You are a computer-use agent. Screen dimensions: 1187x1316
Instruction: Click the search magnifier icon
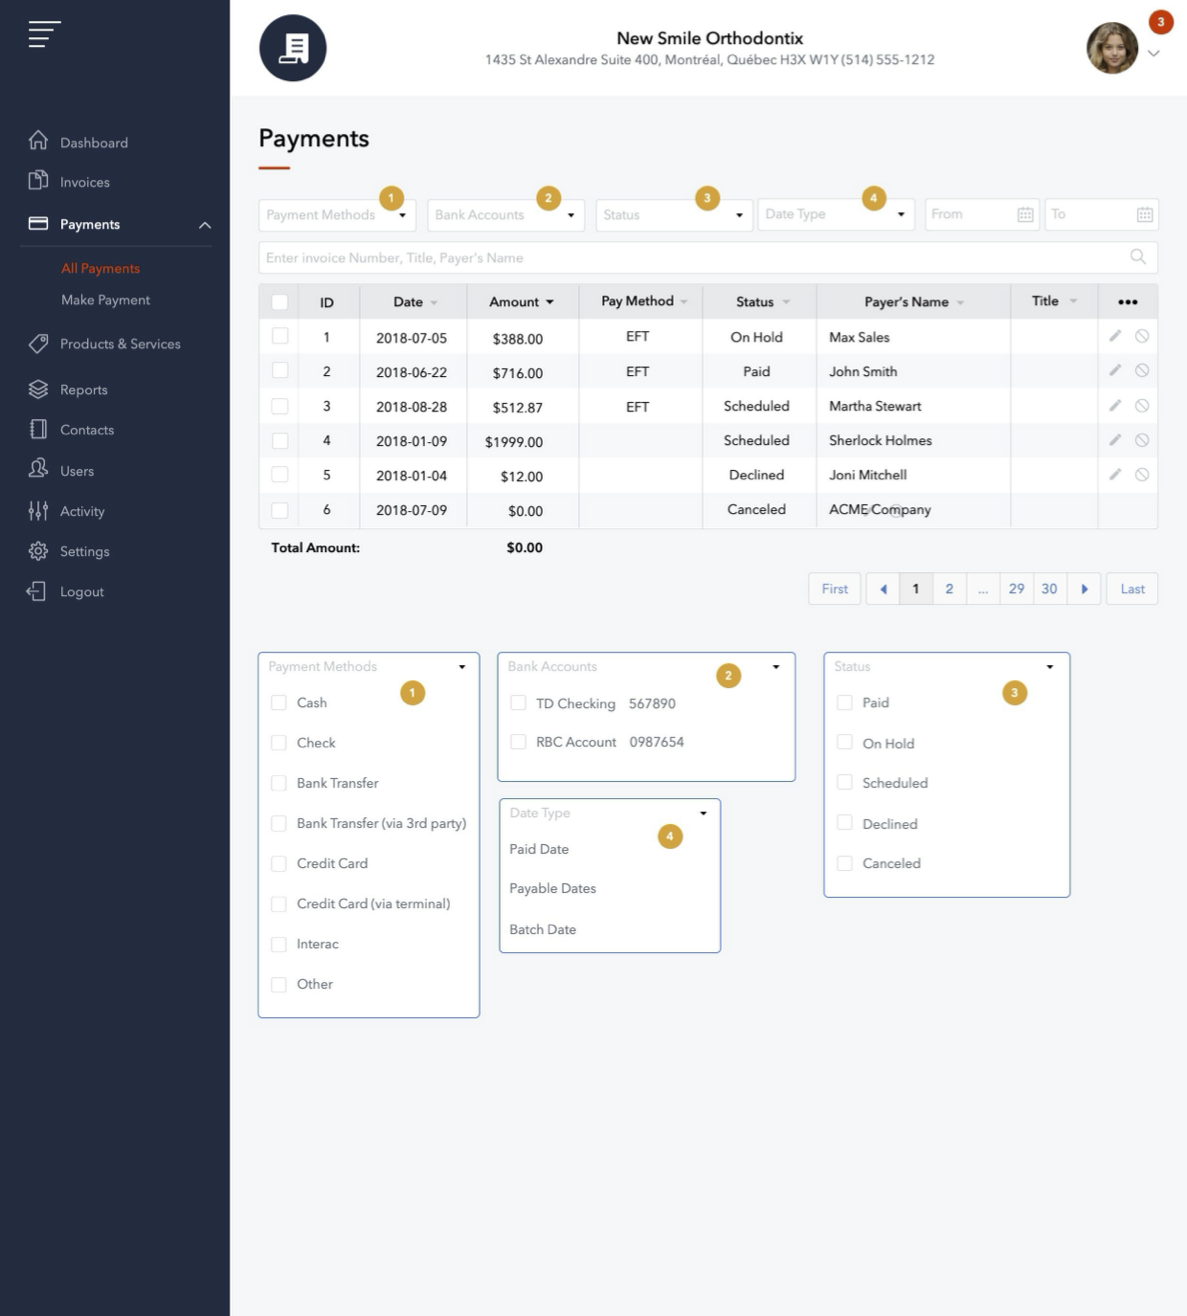point(1137,257)
